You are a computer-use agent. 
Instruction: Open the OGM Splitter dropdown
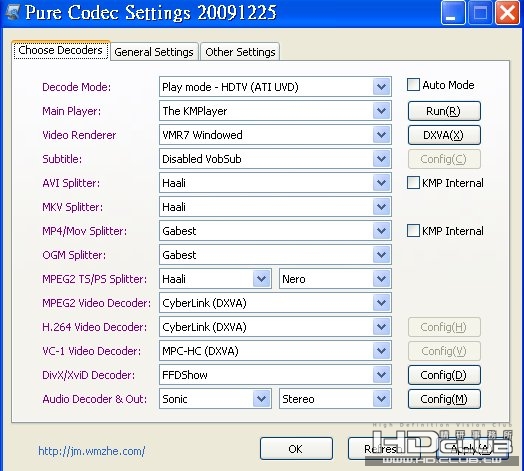coord(381,255)
